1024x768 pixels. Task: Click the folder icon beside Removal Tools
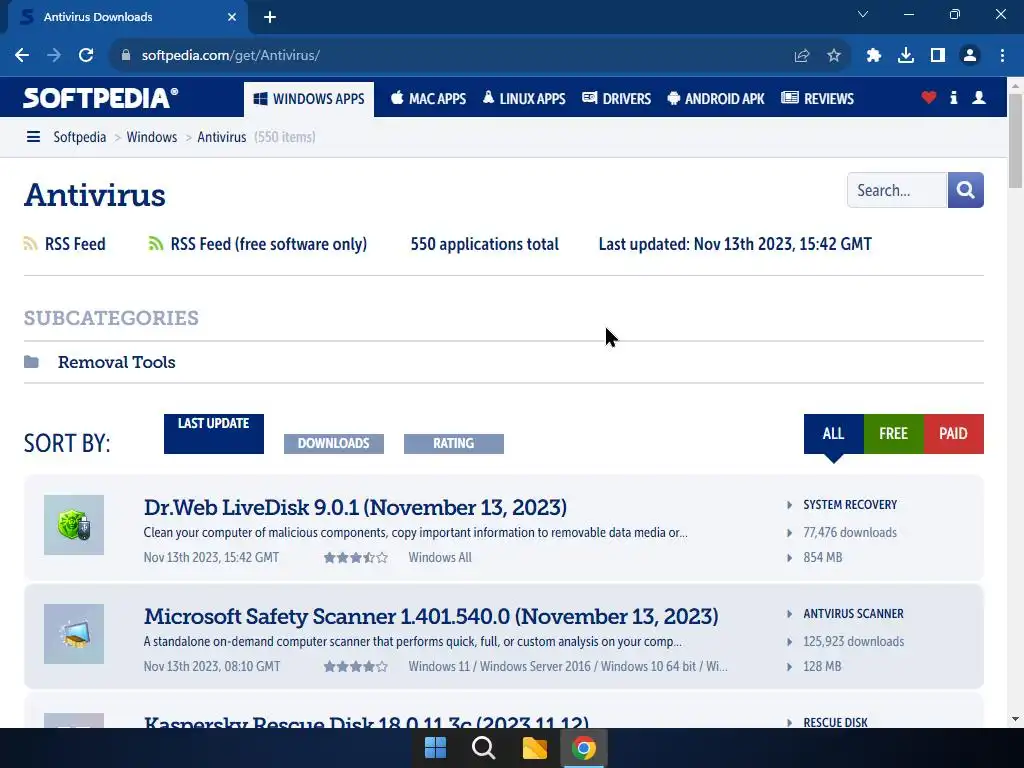pyautogui.click(x=31, y=362)
